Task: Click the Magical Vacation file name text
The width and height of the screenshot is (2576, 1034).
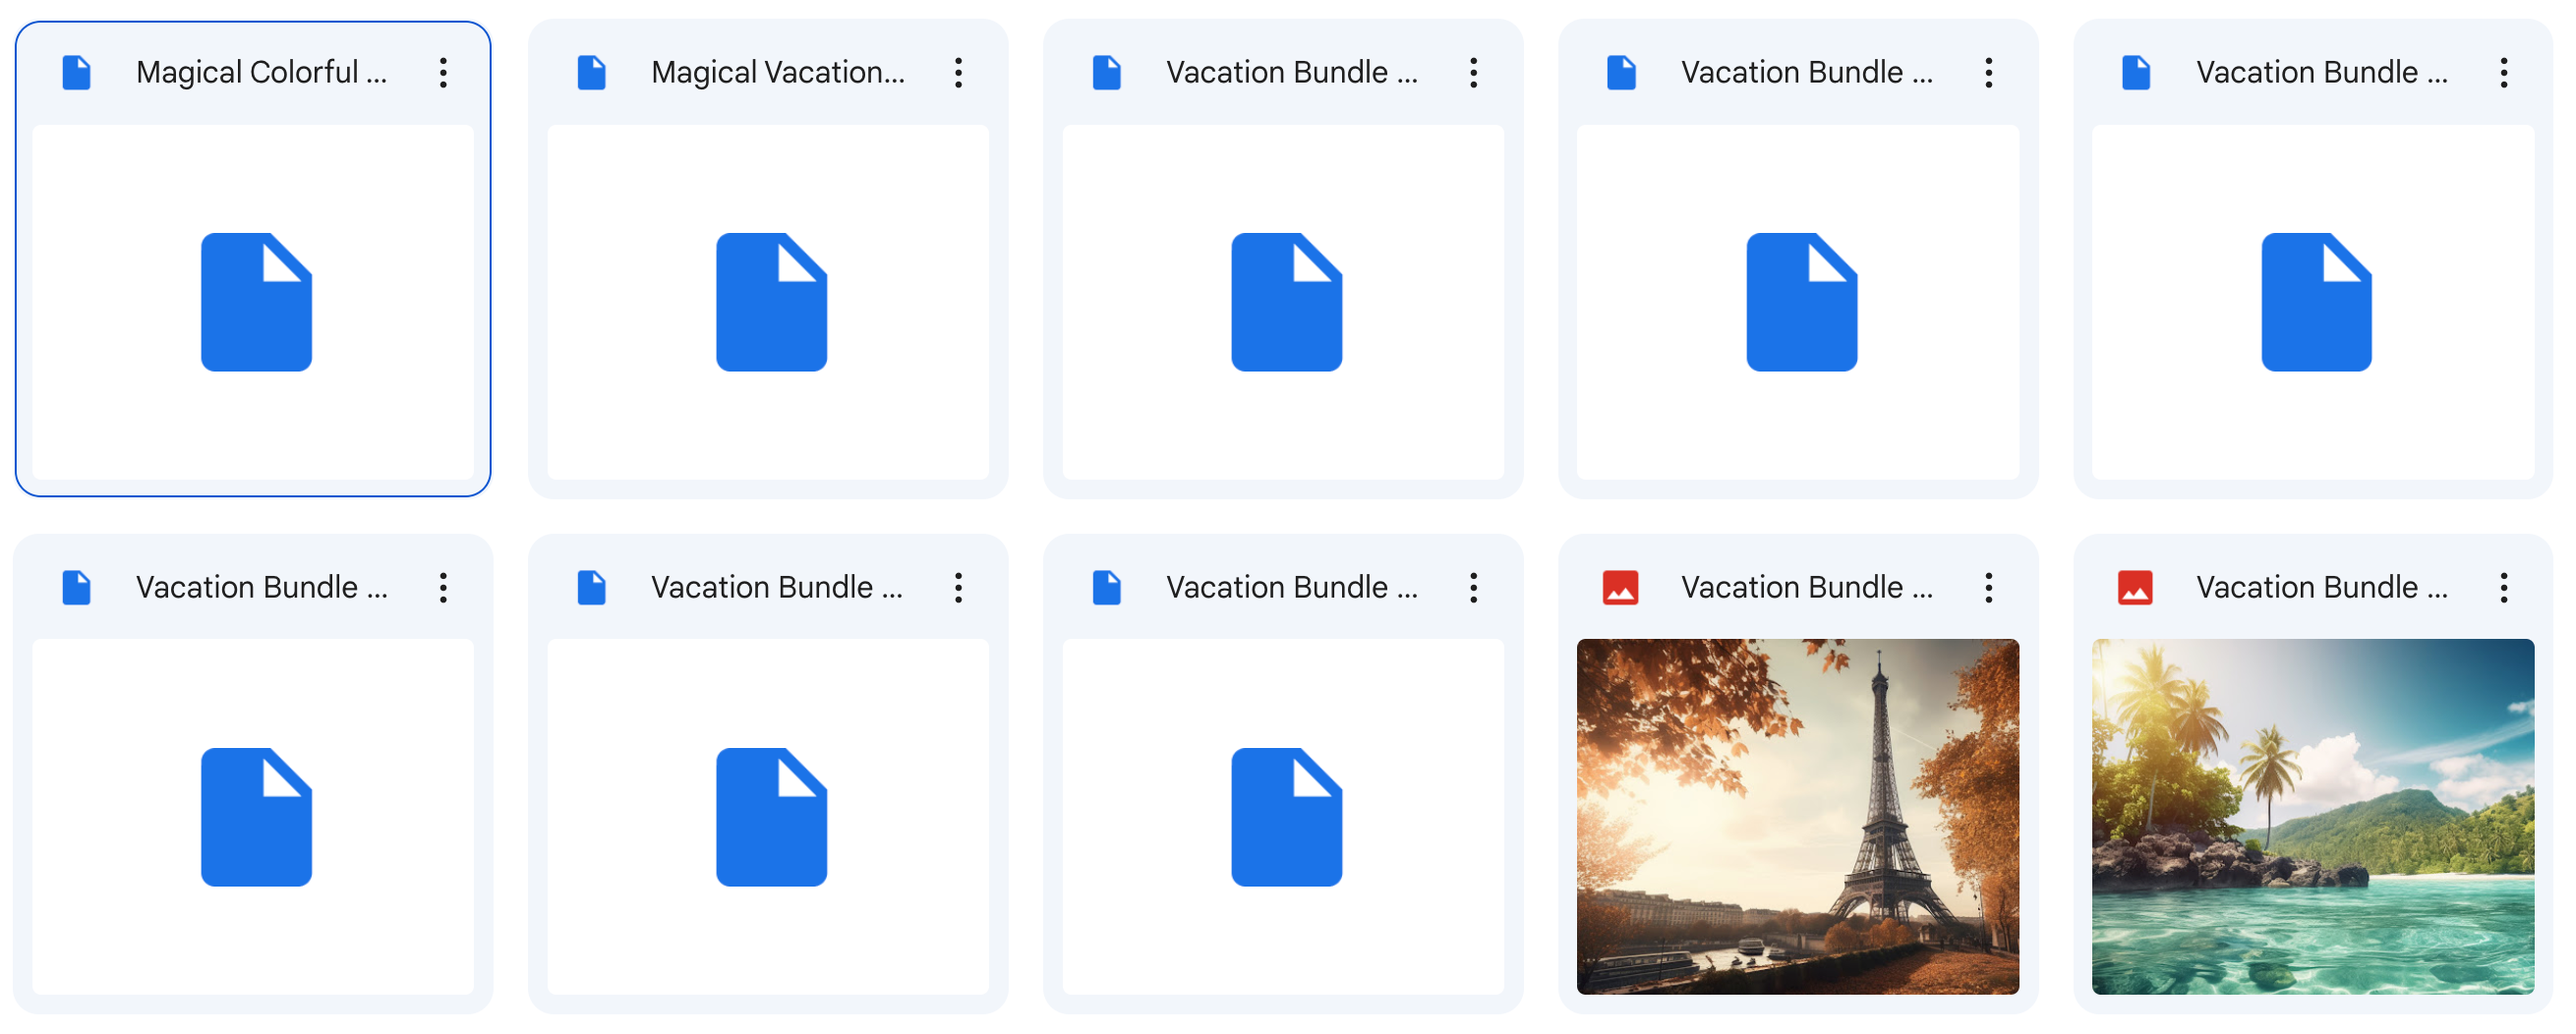Action: [778, 71]
